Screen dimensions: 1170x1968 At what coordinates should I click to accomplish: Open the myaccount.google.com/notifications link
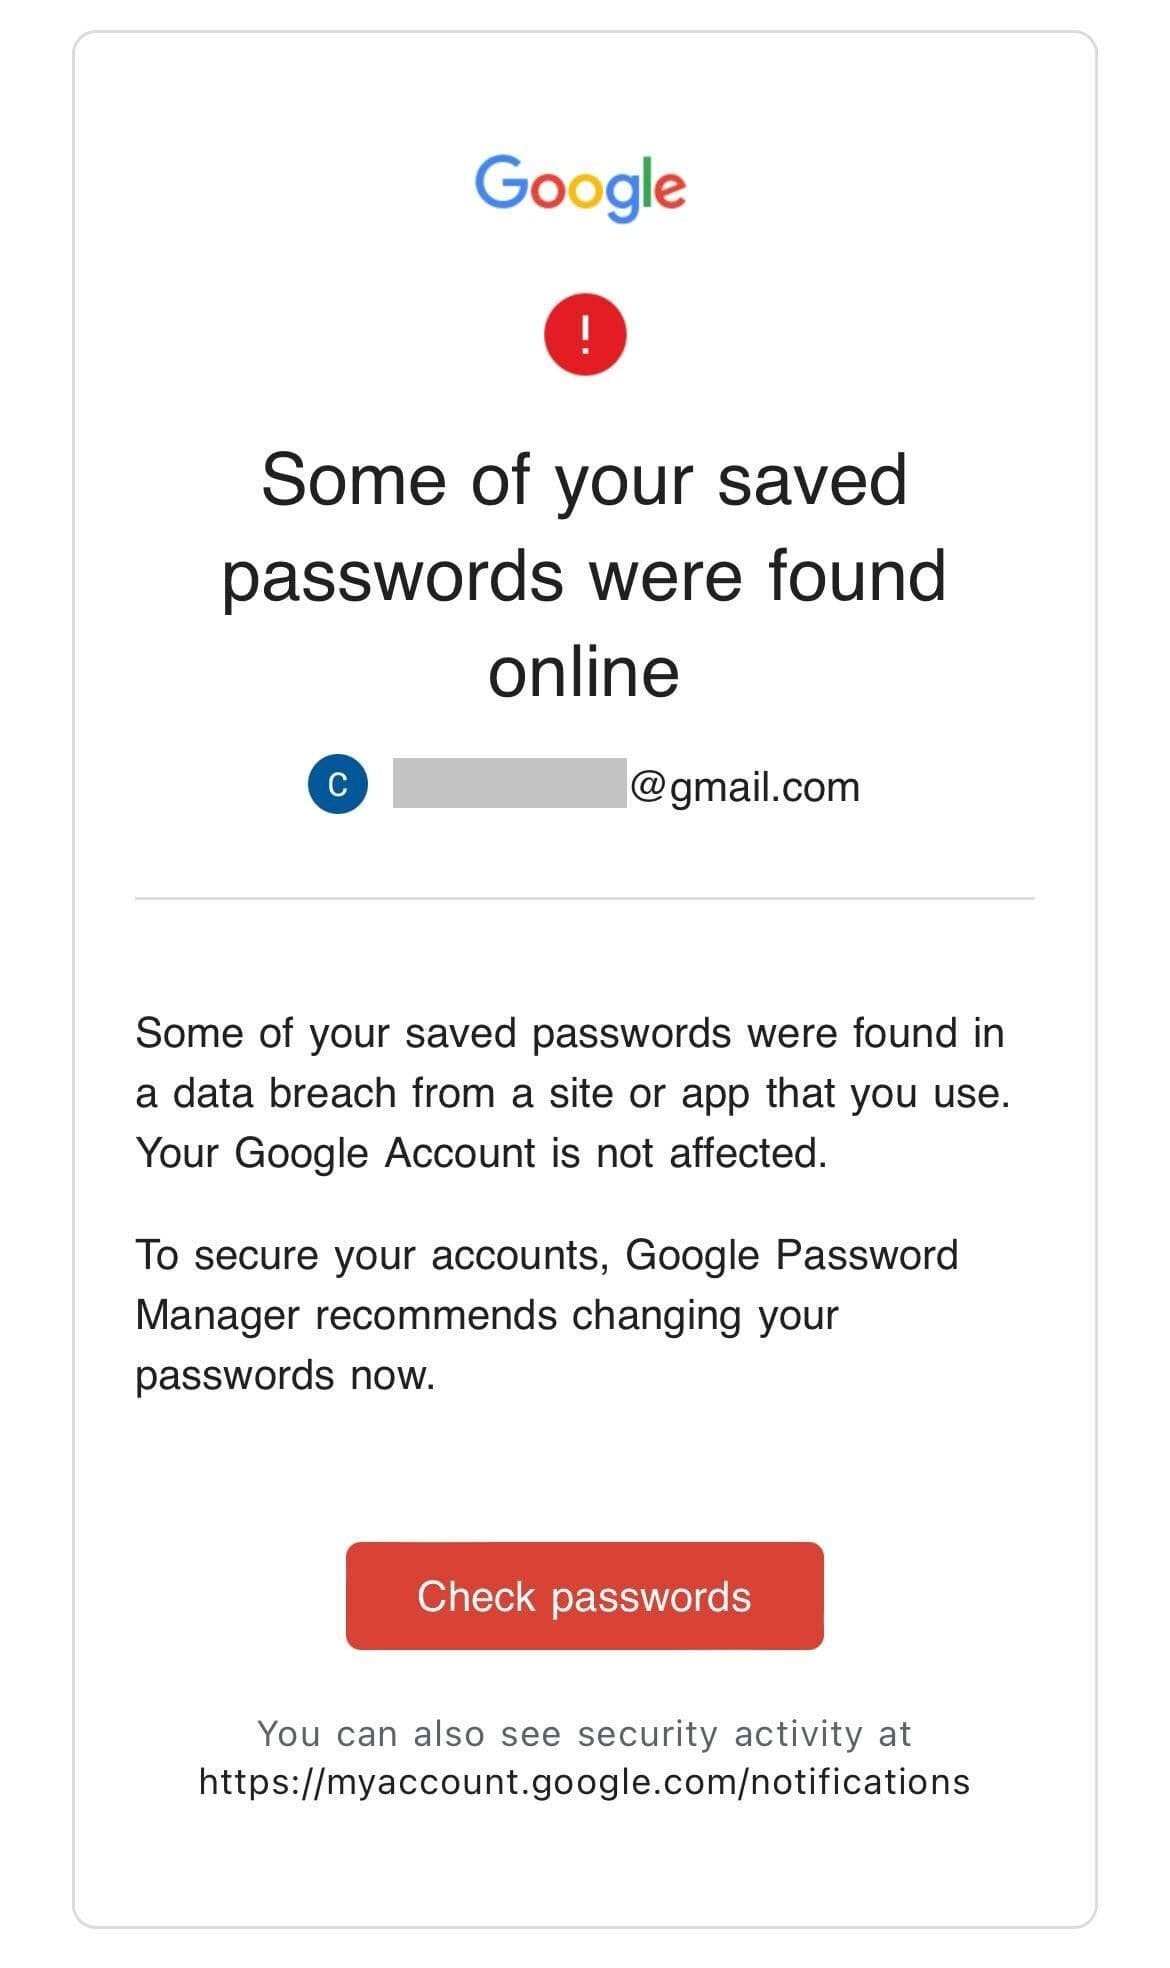pyautogui.click(x=584, y=1782)
